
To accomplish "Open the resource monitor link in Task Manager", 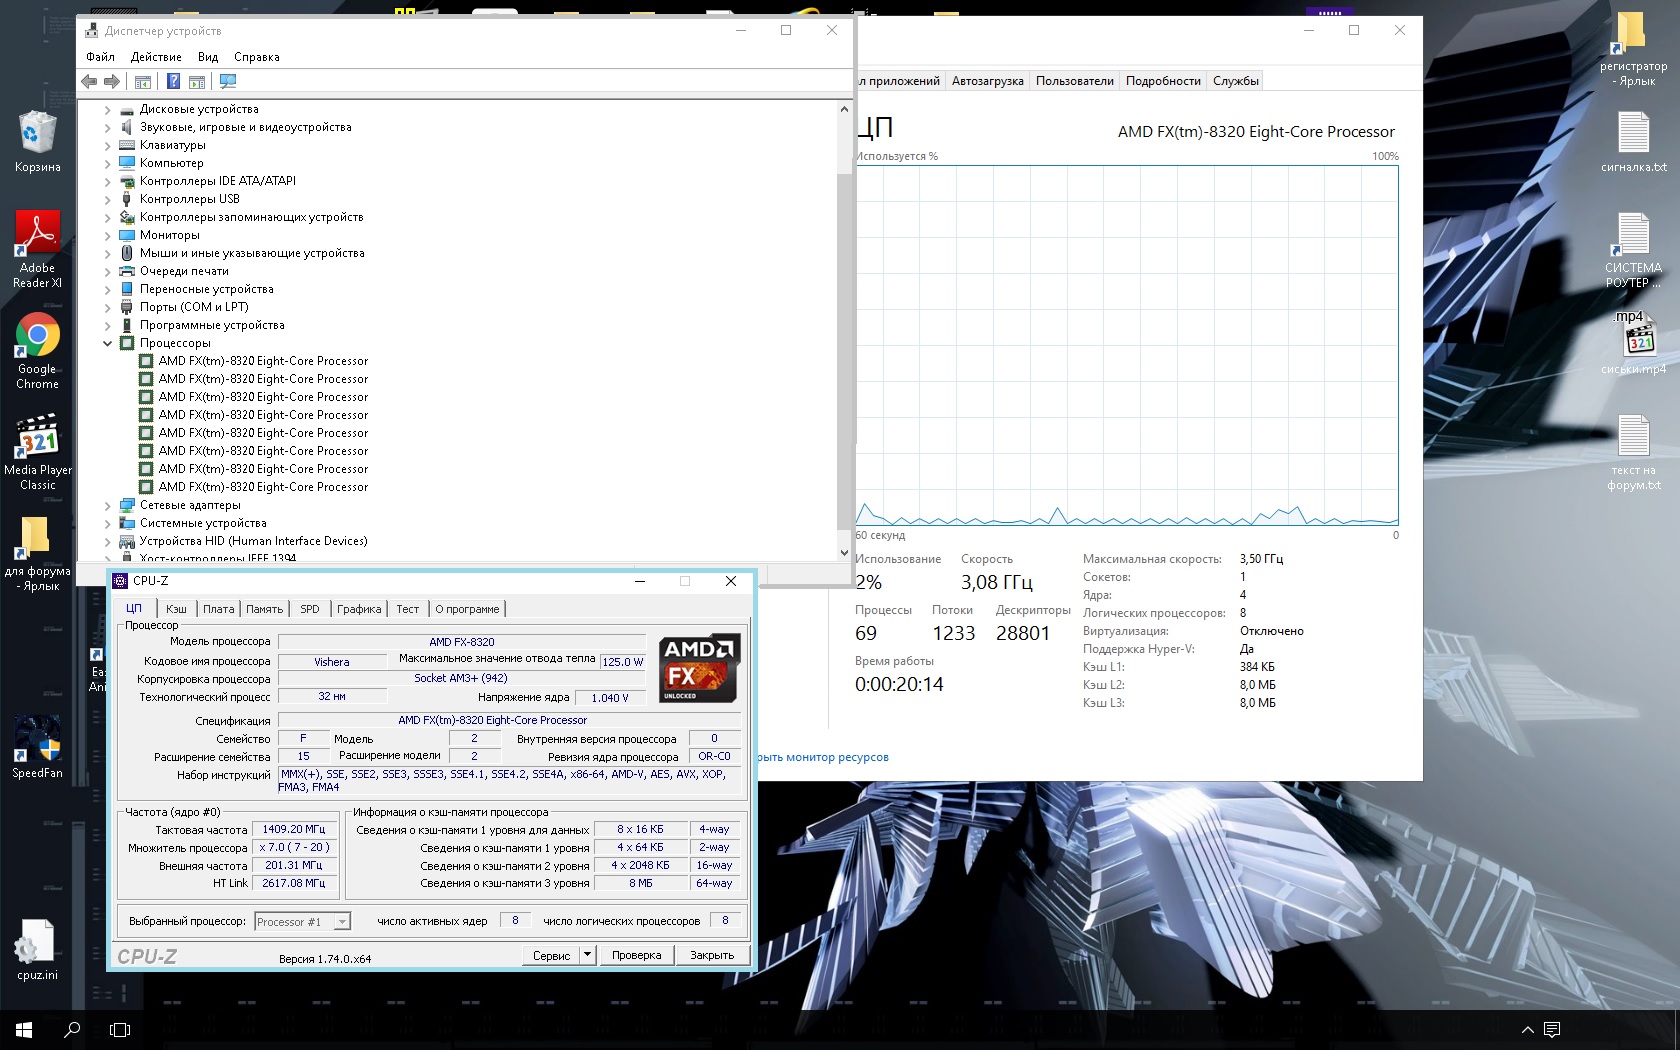I will tap(822, 757).
